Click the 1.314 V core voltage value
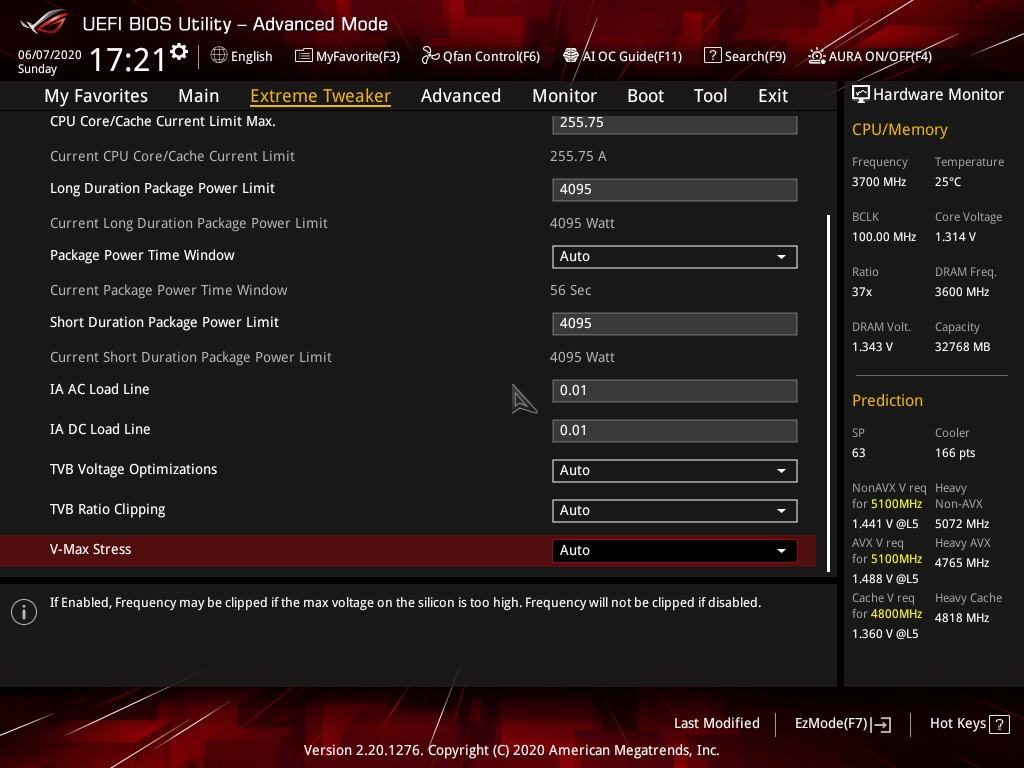Image resolution: width=1024 pixels, height=768 pixels. pos(955,236)
